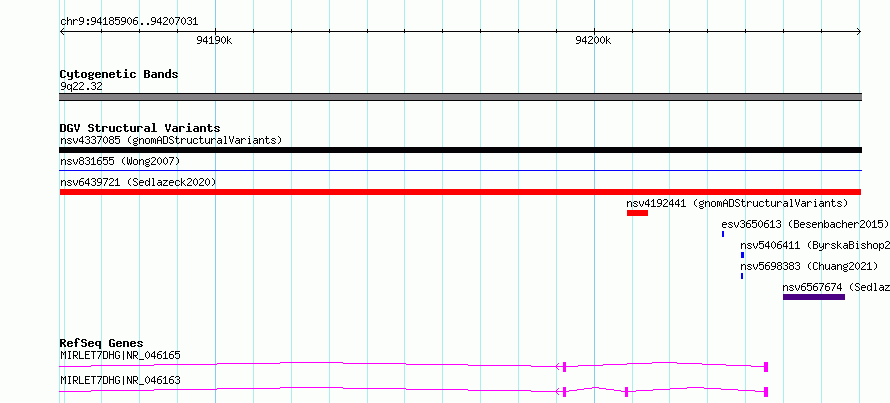The height and width of the screenshot is (403, 890).
Task: Click the esv3650613 Besenbacher2015 blue marker
Action: [723, 234]
